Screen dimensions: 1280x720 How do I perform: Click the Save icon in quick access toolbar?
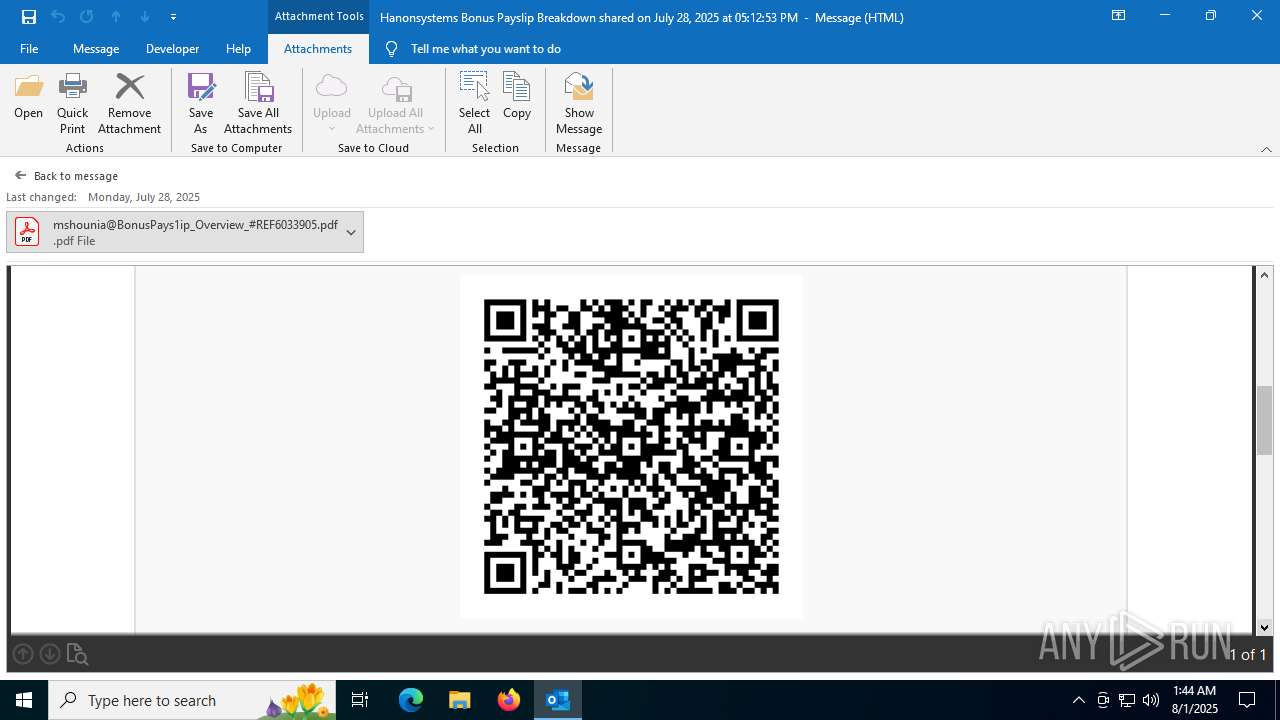tap(29, 17)
